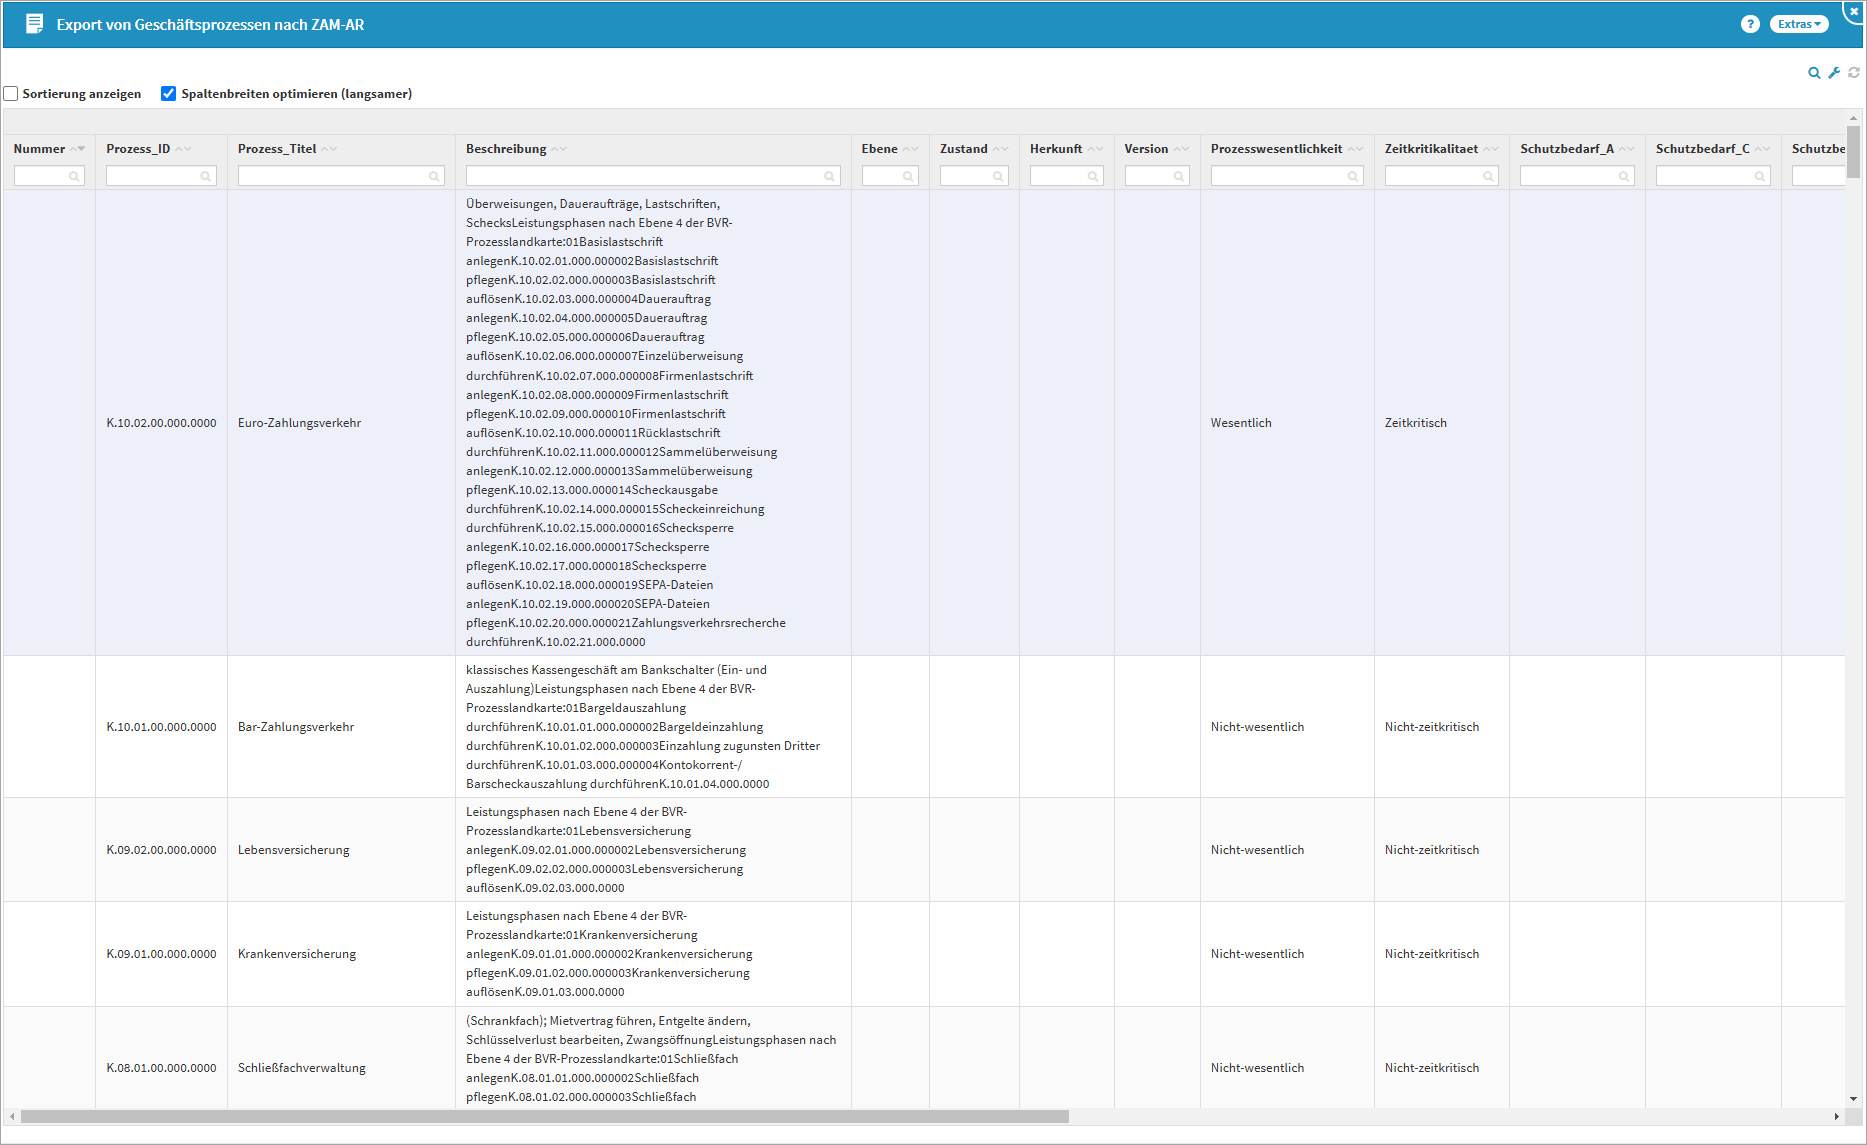The image size is (1867, 1145).
Task: Click the horizontal scrollbar at table bottom
Action: point(544,1116)
